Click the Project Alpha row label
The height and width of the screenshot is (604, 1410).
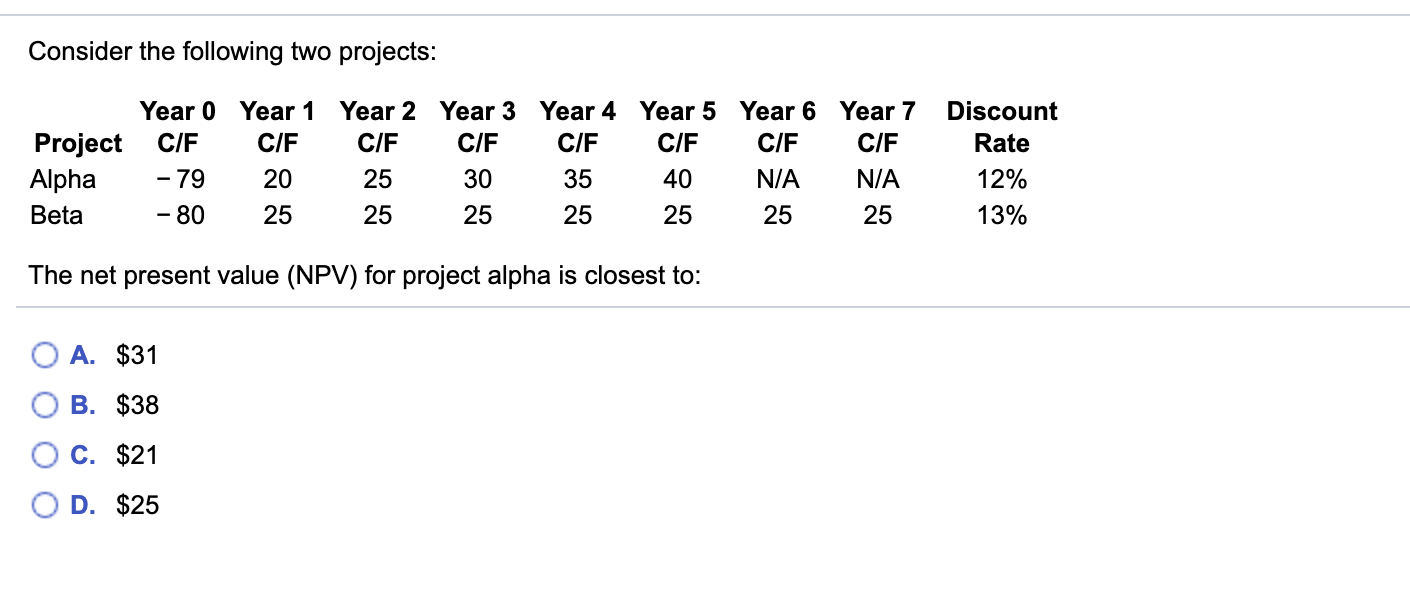click(64, 179)
